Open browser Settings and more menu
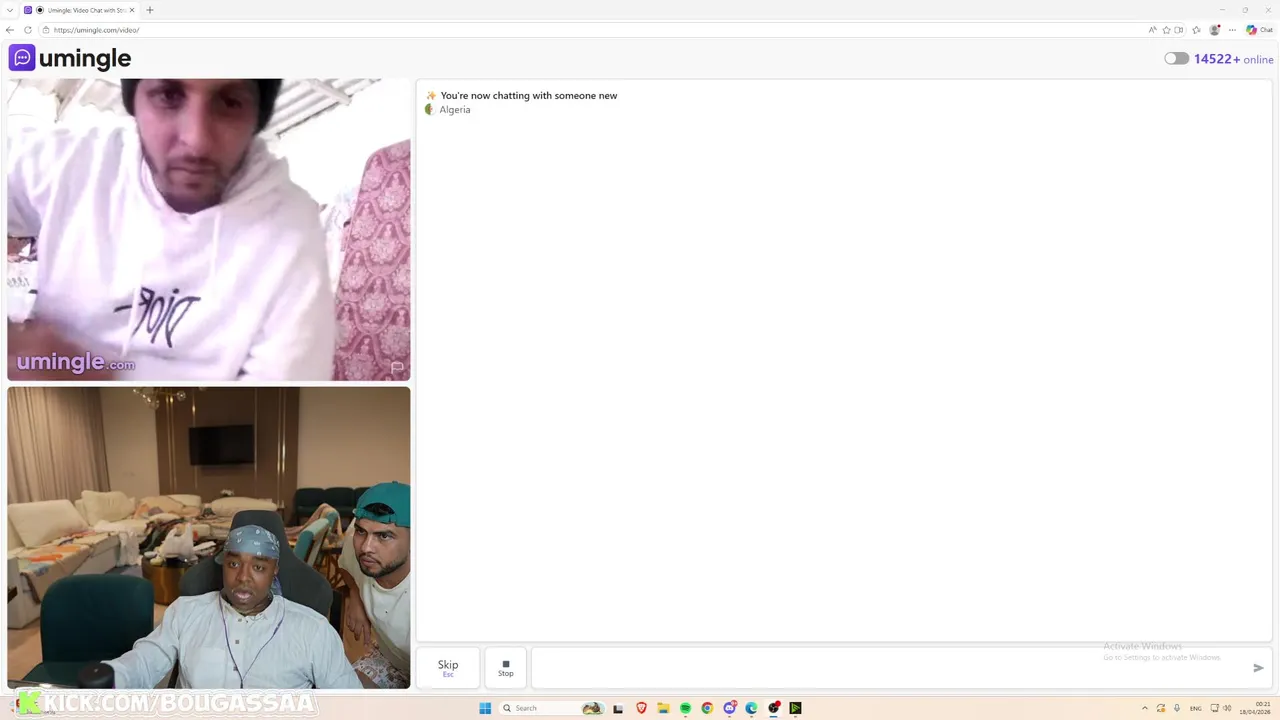The image size is (1280, 720). click(1232, 30)
